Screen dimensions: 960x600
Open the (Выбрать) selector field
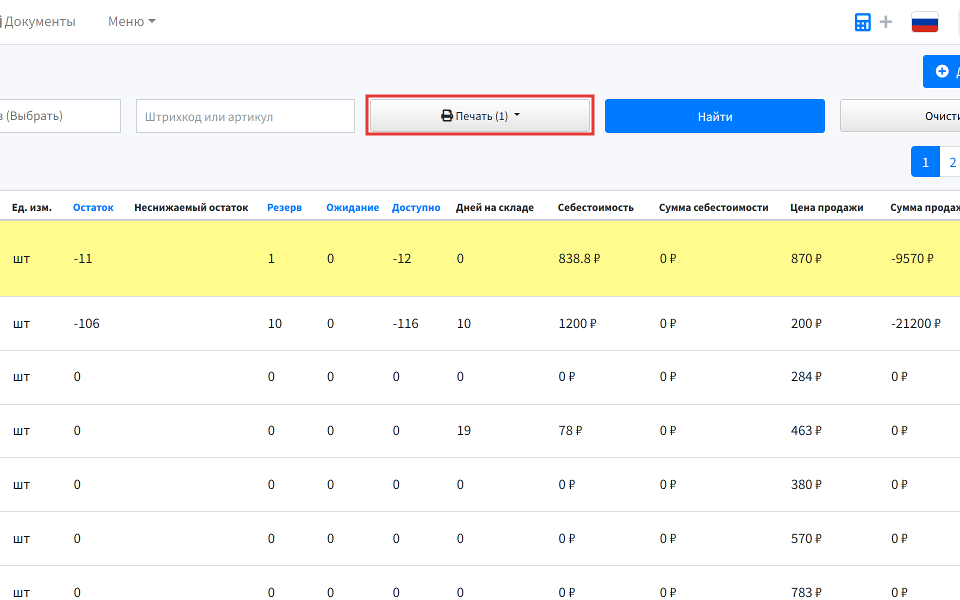tap(60, 116)
